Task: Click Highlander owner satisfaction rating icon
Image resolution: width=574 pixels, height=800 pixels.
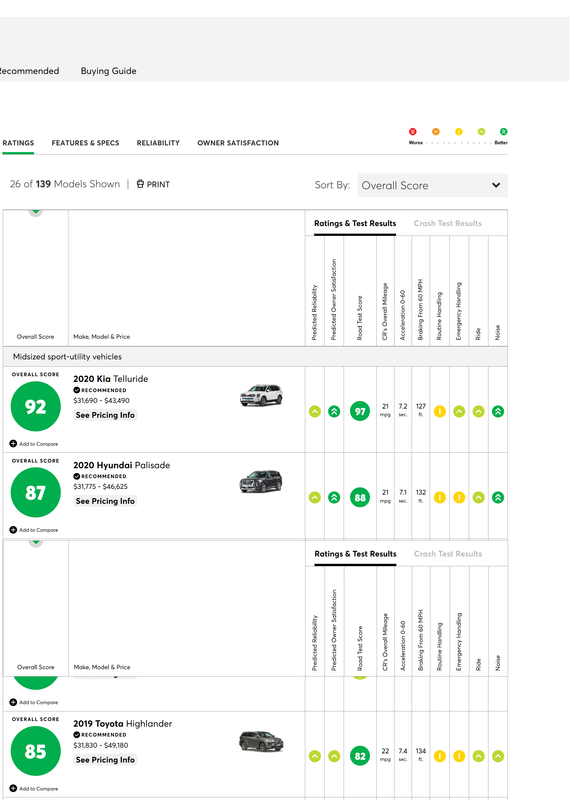Action: 334,756
